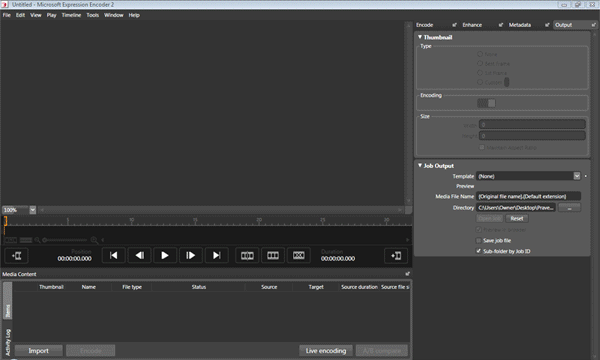Enable the Save job file checkbox
The width and height of the screenshot is (600, 360).
pyautogui.click(x=478, y=240)
